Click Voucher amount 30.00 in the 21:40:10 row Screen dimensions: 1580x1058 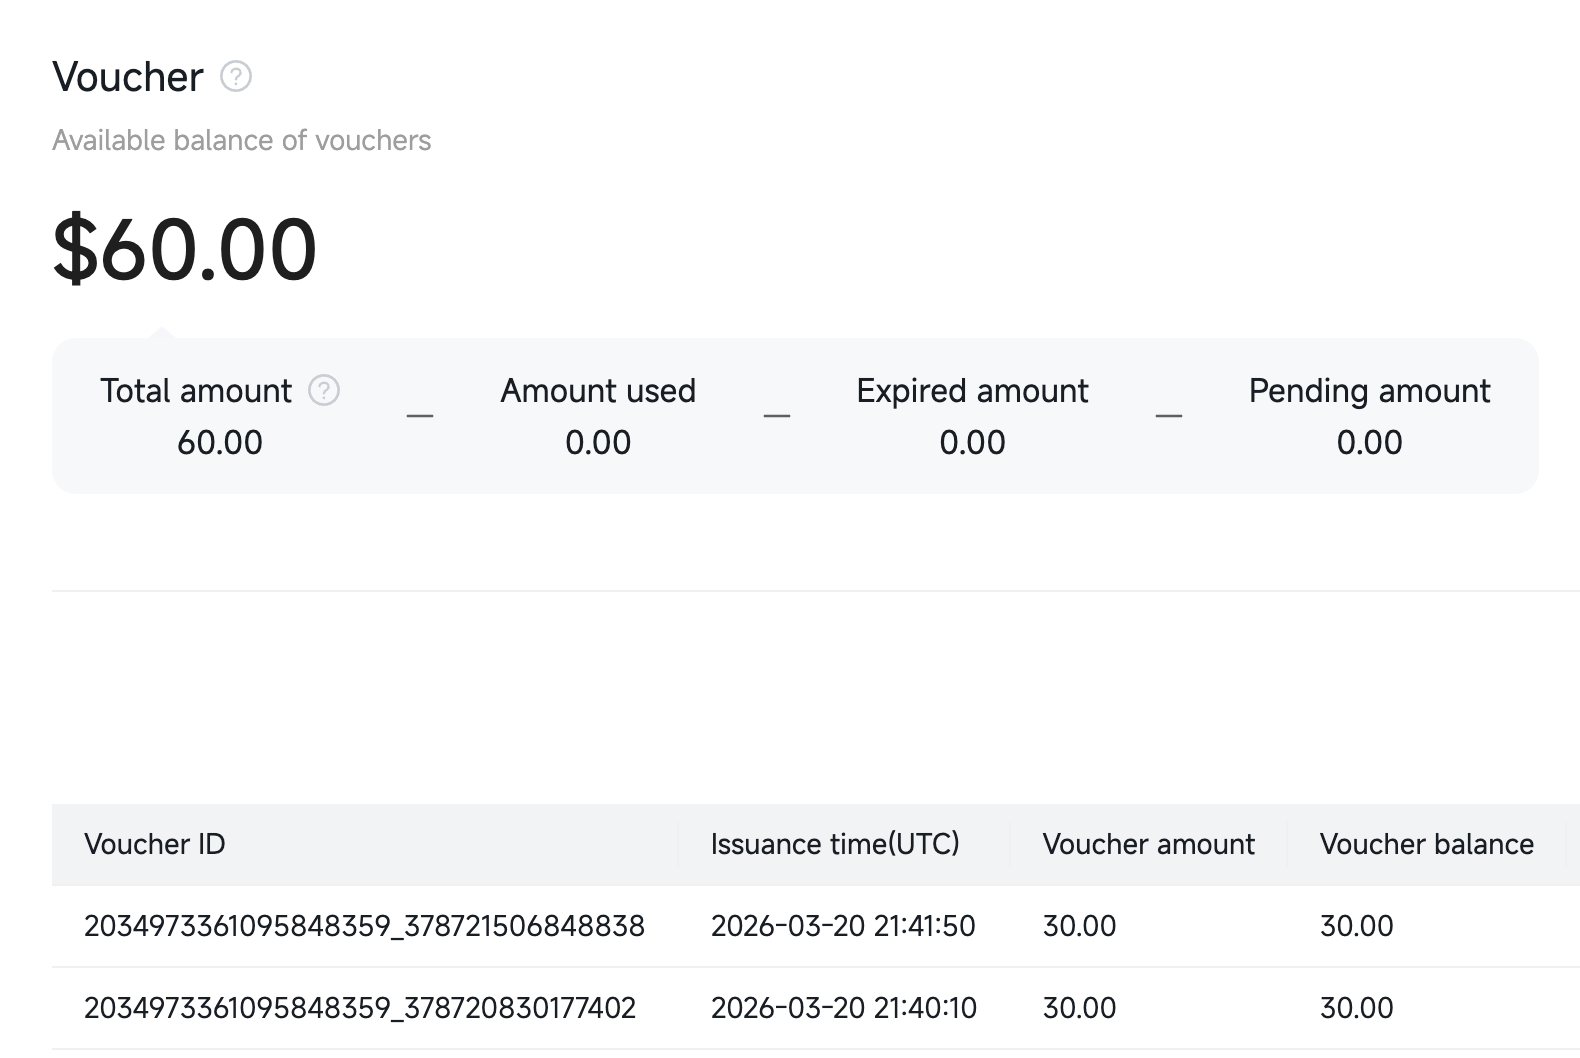pos(1080,1008)
